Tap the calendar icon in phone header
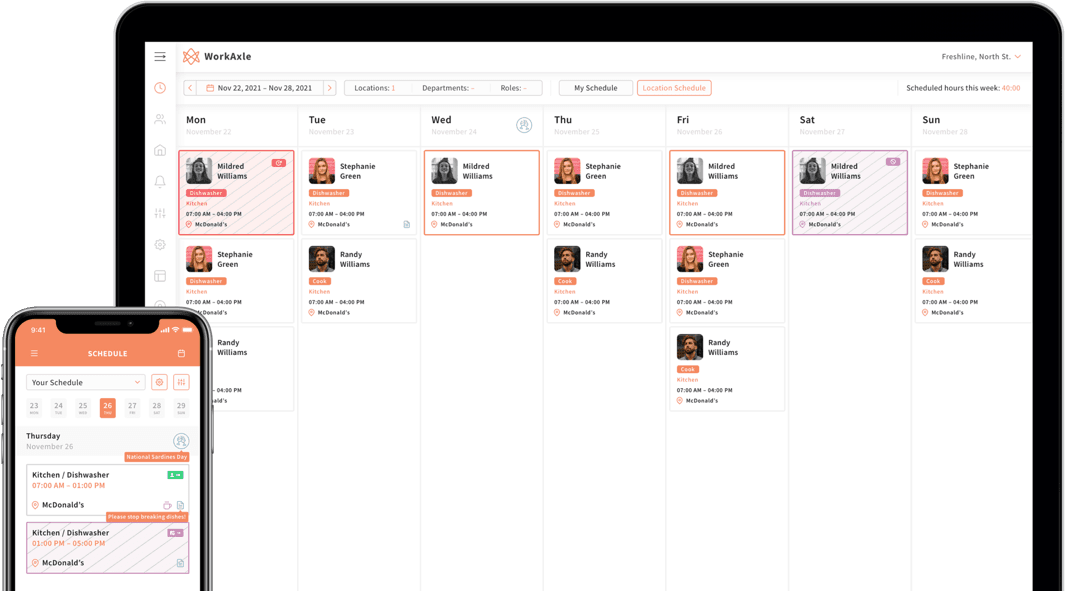Screen dimensions: 1065x591 (x=181, y=353)
